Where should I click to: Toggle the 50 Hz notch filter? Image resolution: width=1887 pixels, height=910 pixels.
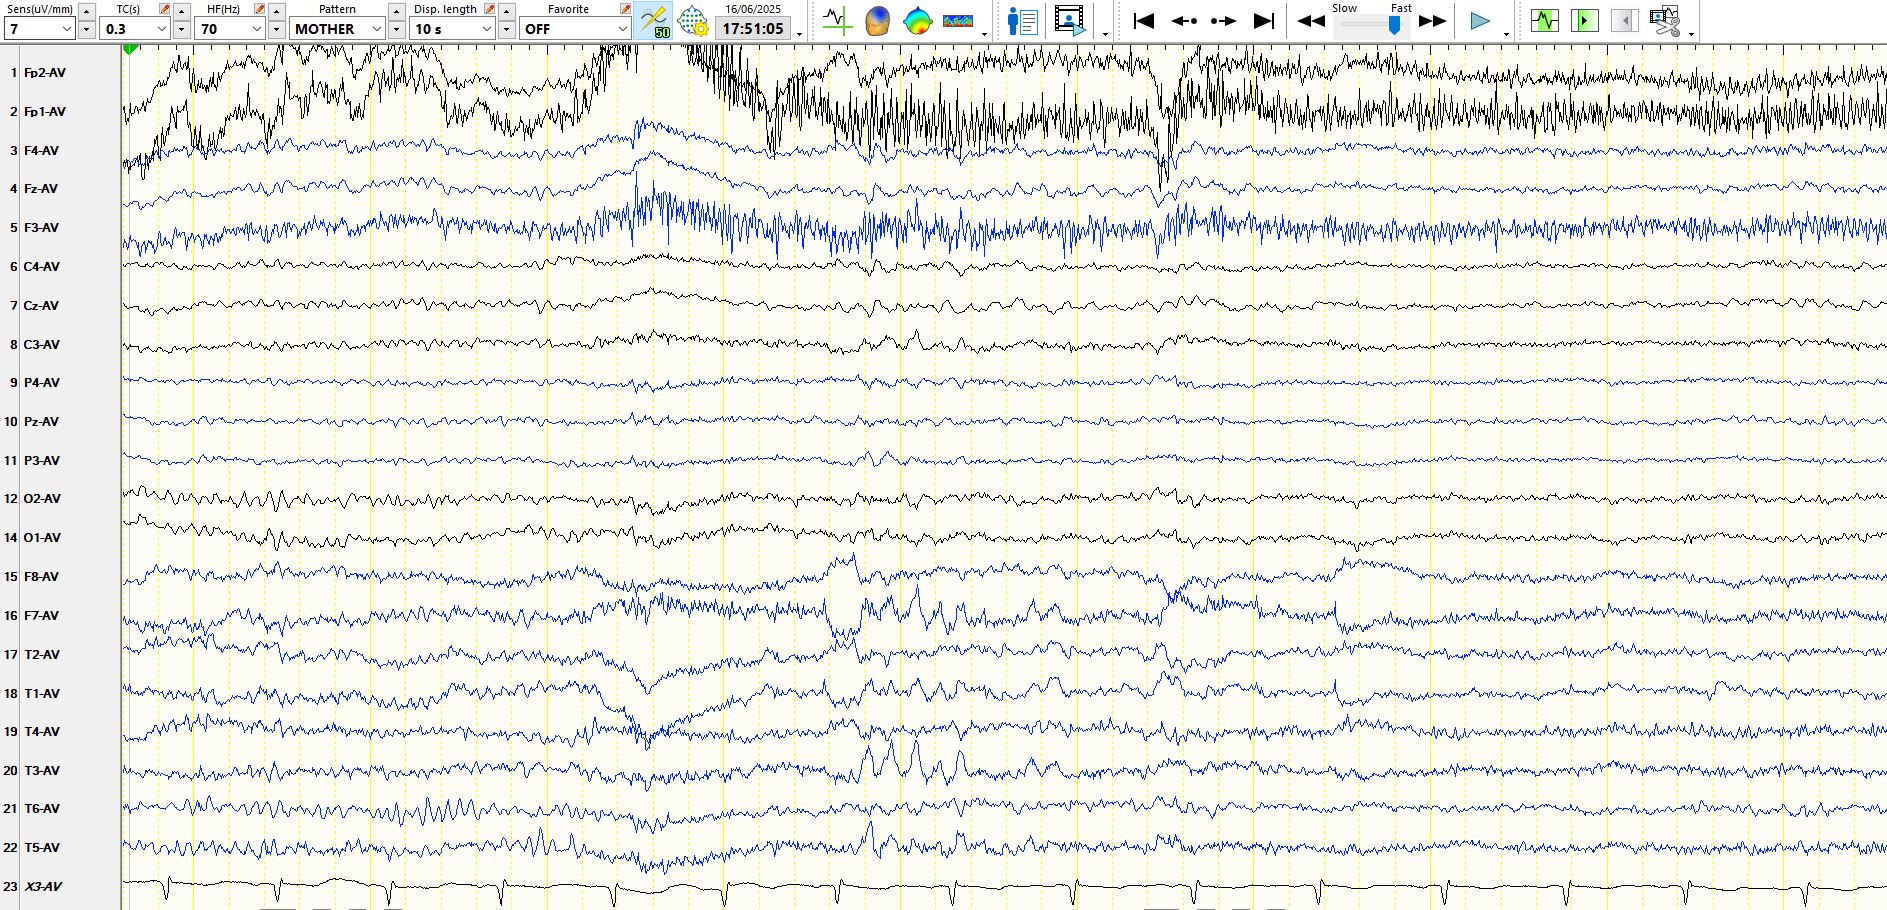pos(654,21)
